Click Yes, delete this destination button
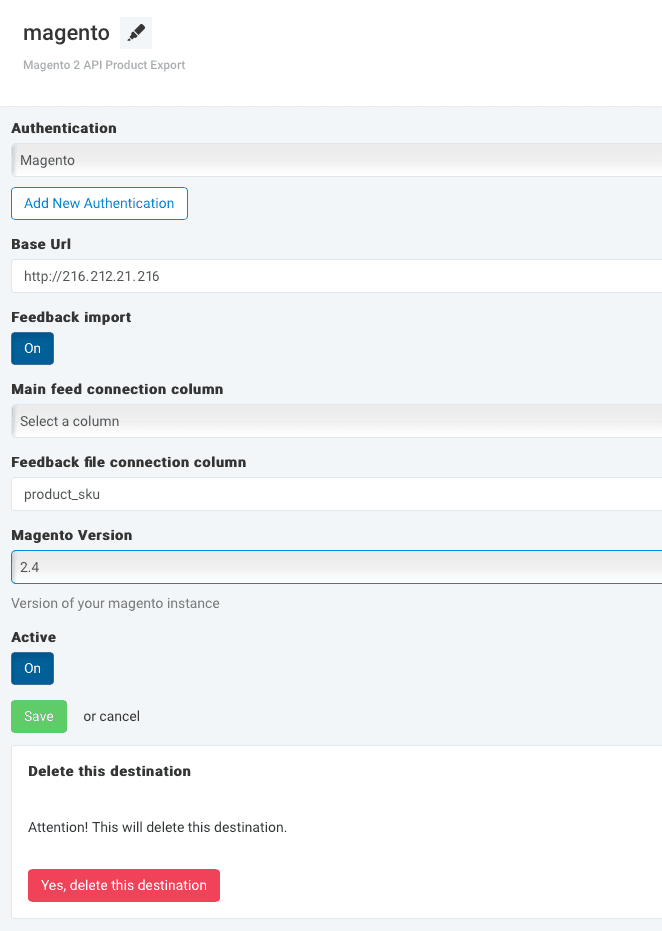 [124, 885]
